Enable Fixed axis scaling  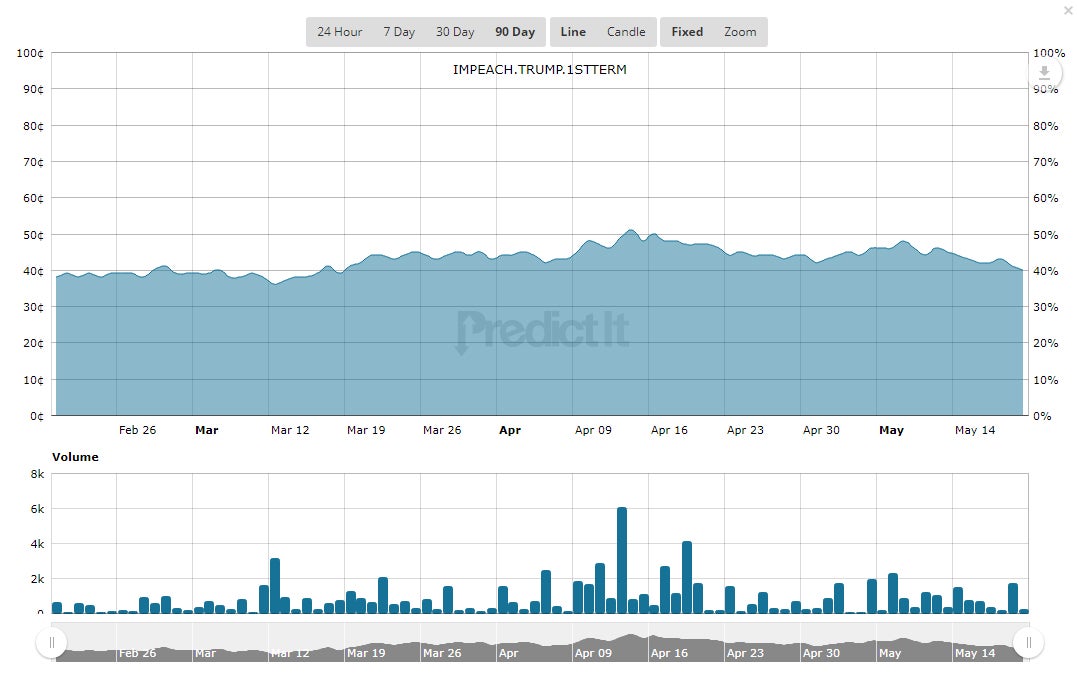coord(687,32)
